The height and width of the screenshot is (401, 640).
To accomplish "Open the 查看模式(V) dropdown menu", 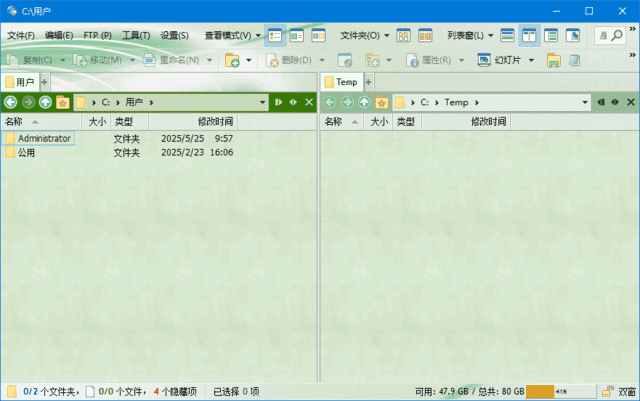I will click(x=233, y=36).
